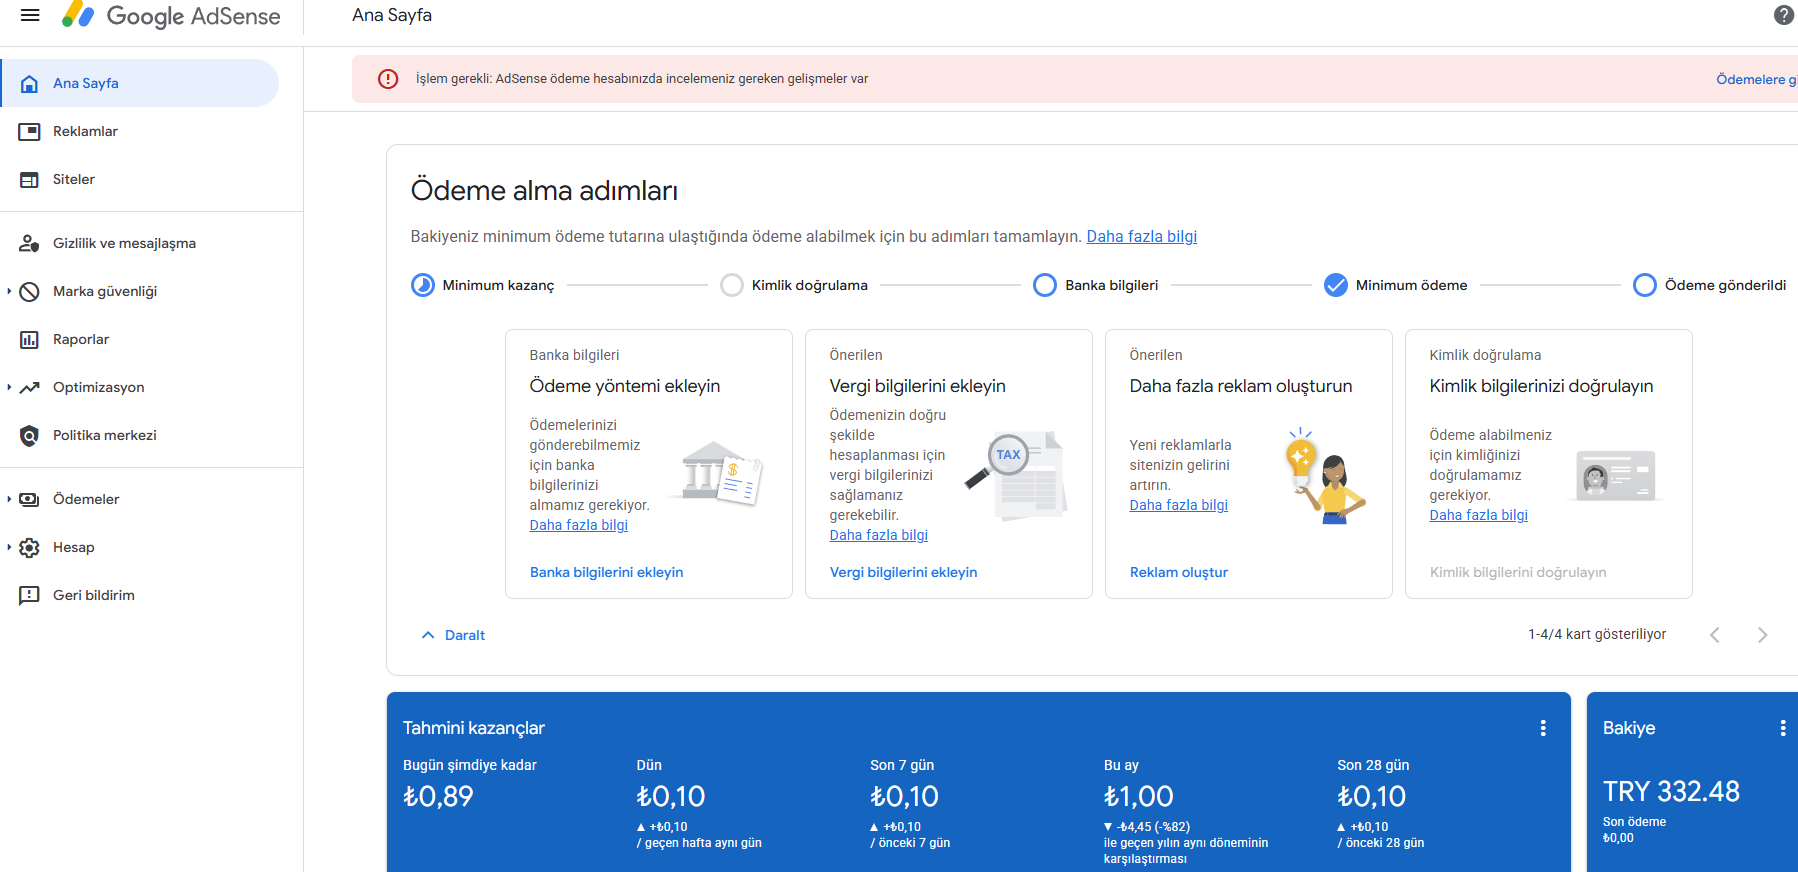Select the Kimlik doğrulama step indicator
1798x872 pixels.
732,285
